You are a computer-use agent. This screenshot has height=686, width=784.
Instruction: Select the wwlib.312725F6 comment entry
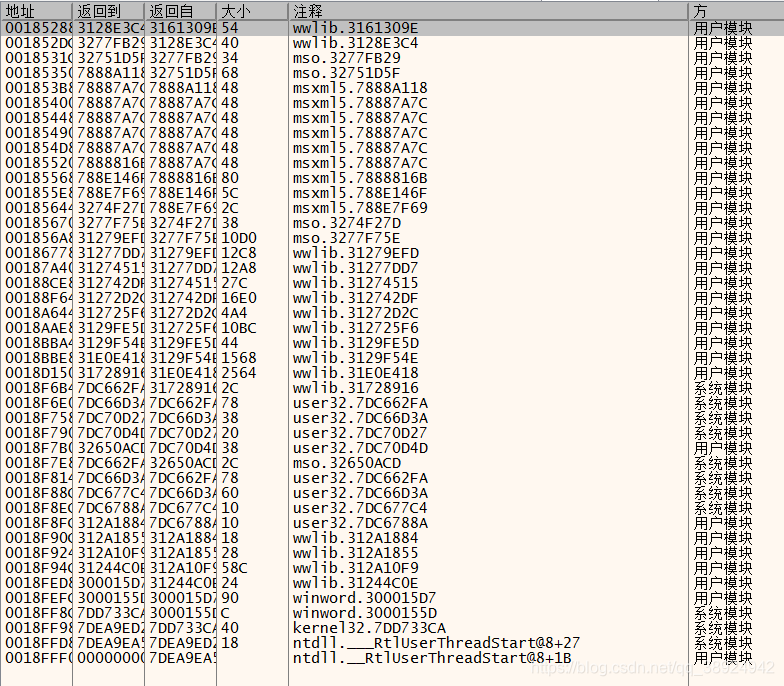point(356,328)
